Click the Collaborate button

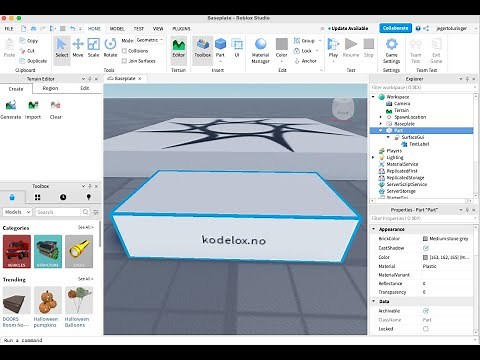pyautogui.click(x=395, y=28)
